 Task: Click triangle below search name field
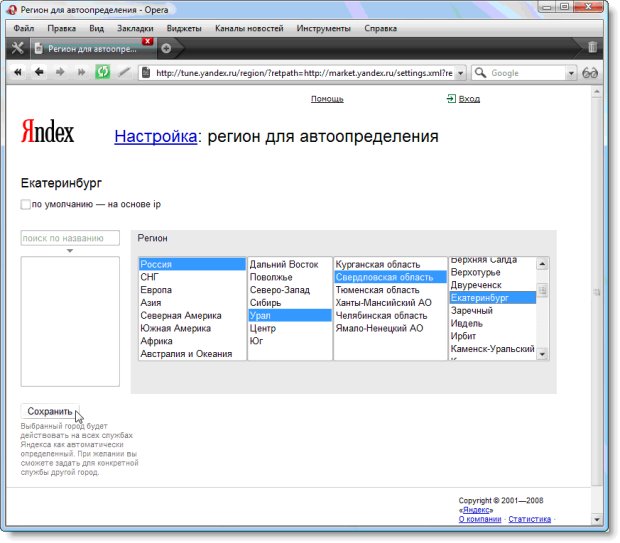[x=70, y=251]
